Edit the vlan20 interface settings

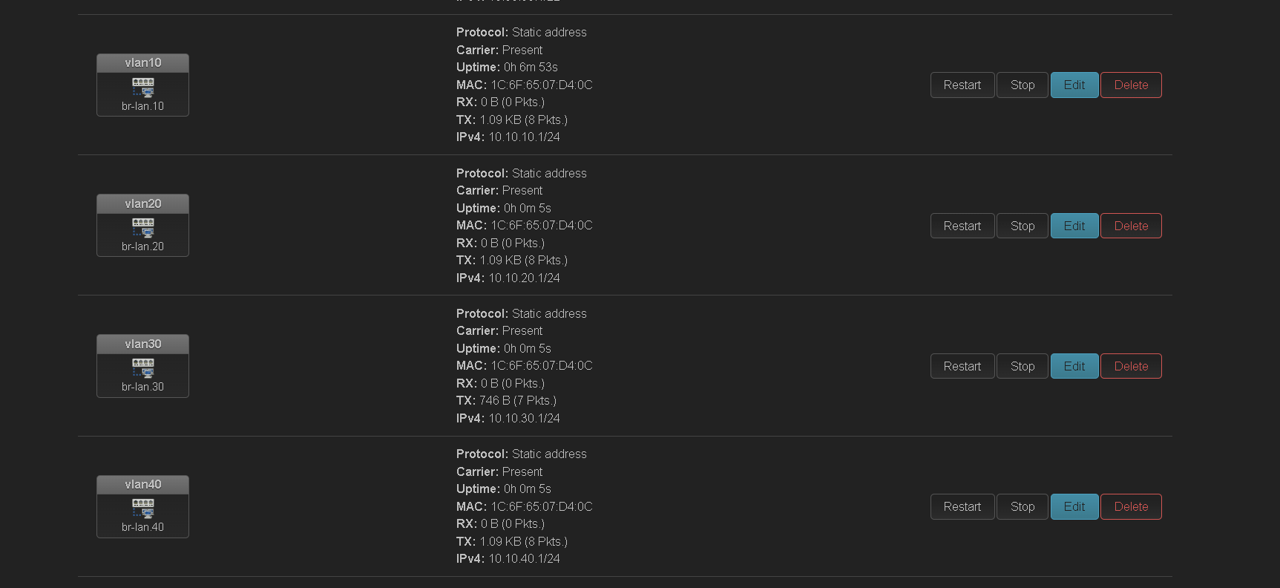pos(1074,226)
